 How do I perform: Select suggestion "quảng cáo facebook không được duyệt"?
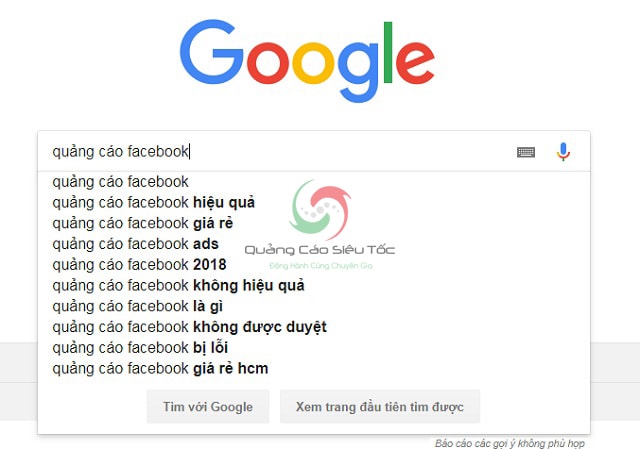click(x=189, y=327)
